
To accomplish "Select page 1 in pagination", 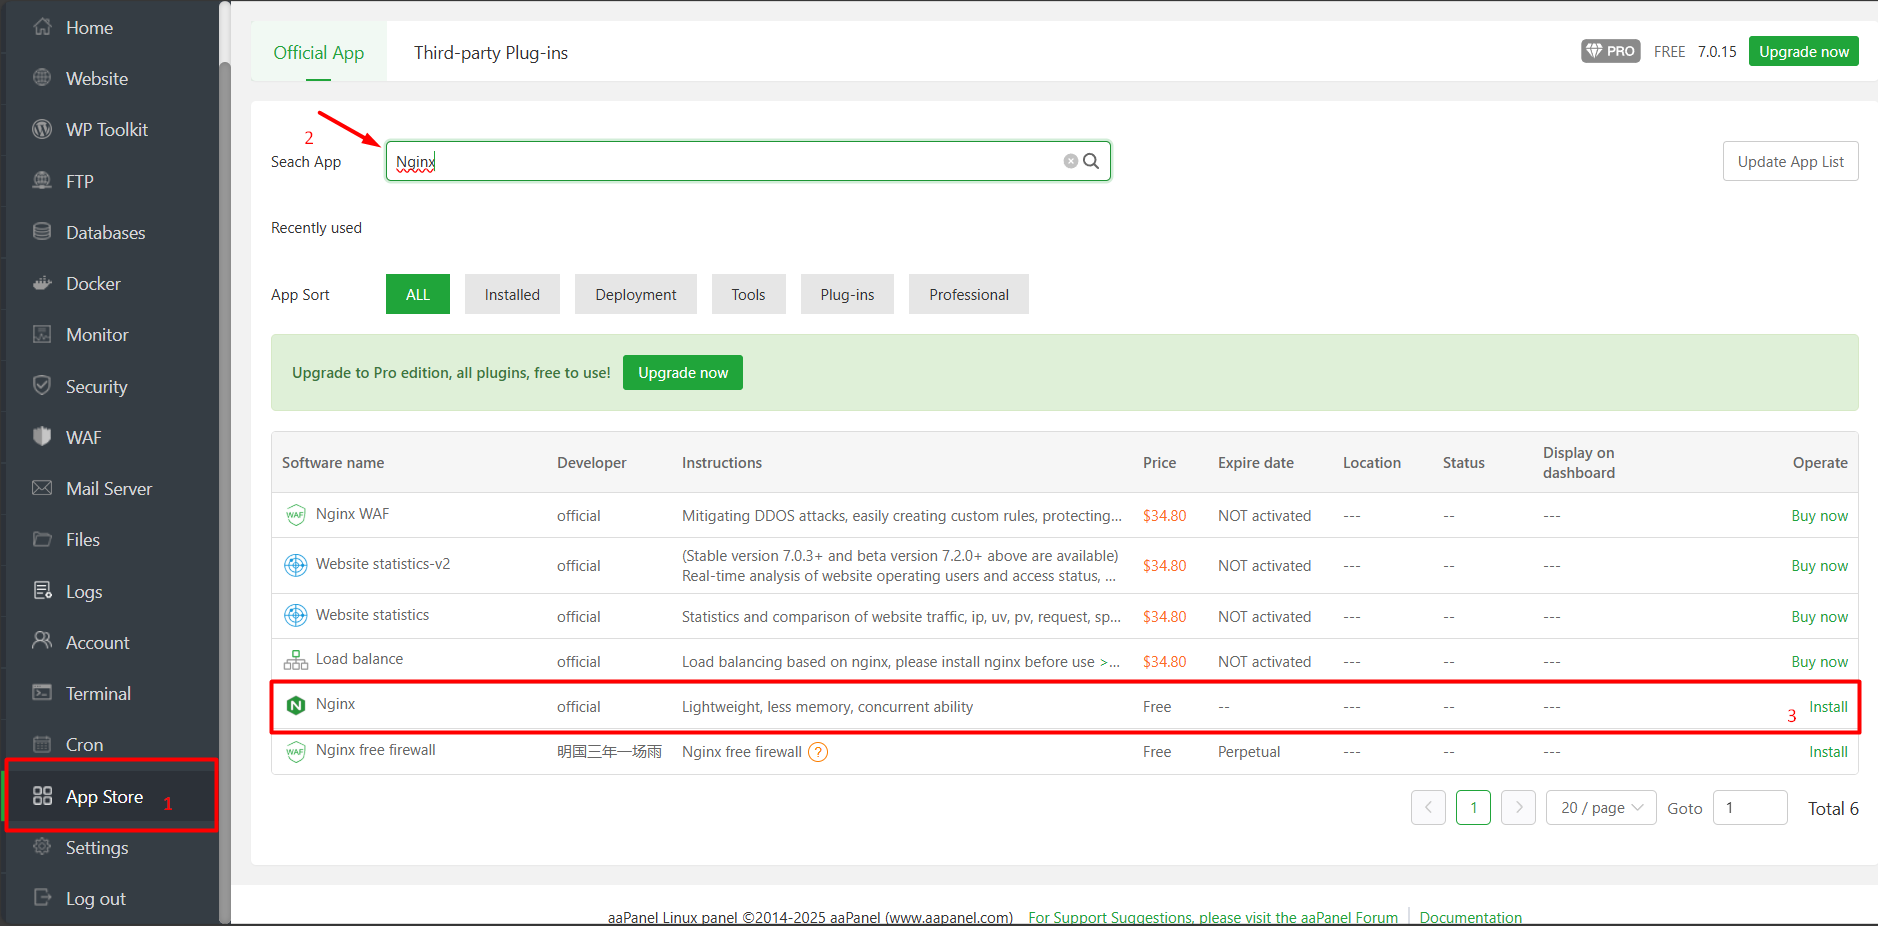I will (1473, 808).
